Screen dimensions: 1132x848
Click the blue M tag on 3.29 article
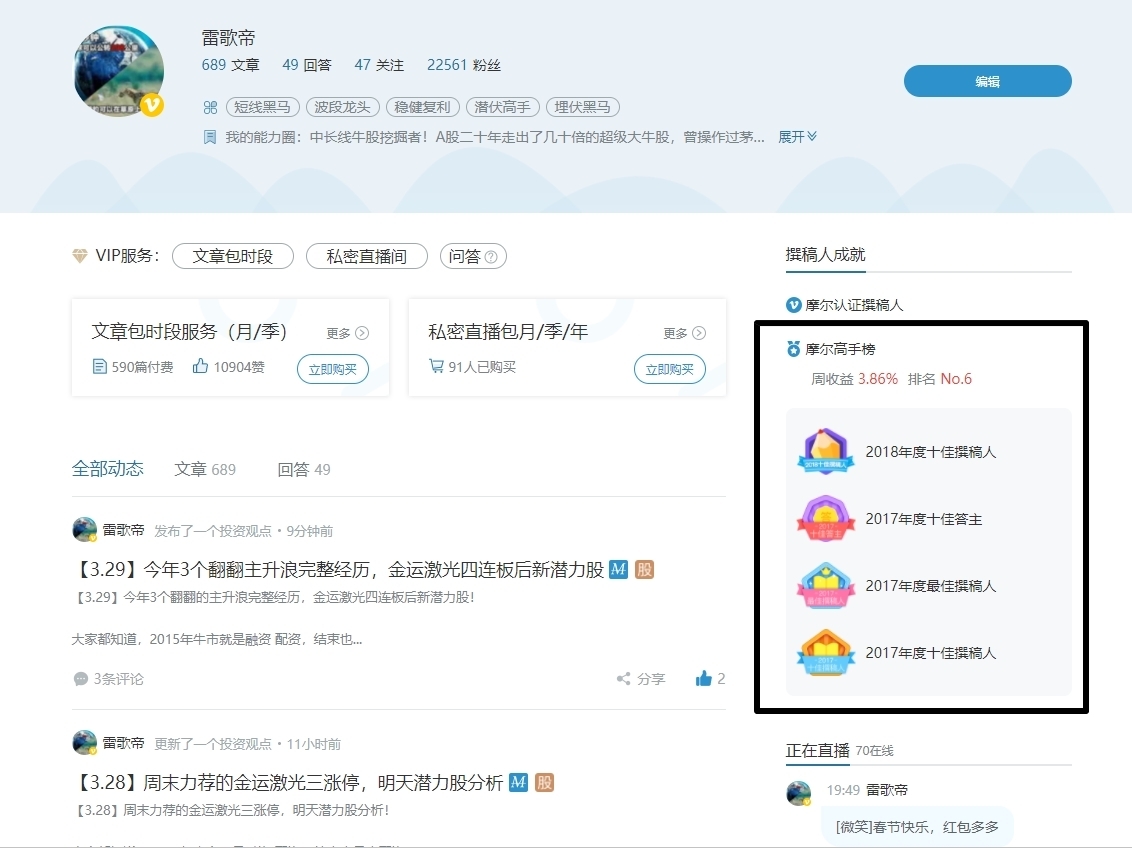pyautogui.click(x=618, y=569)
